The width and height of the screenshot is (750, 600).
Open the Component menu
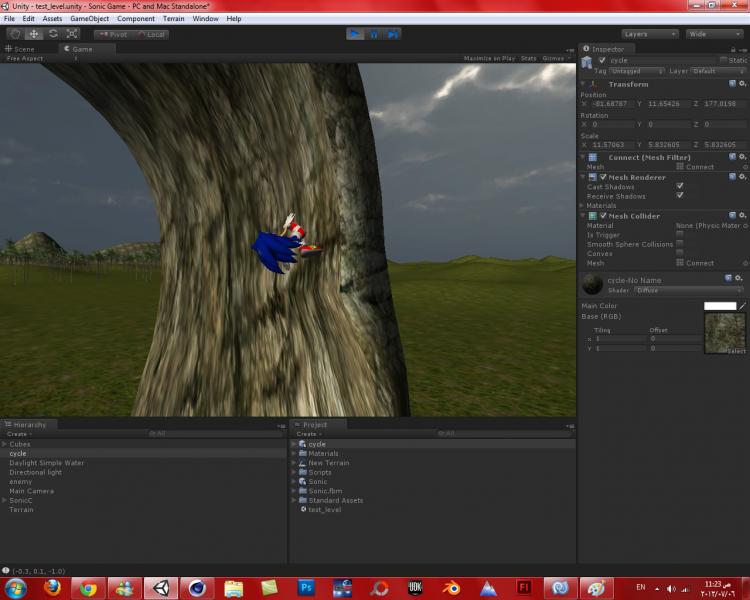tap(136, 19)
